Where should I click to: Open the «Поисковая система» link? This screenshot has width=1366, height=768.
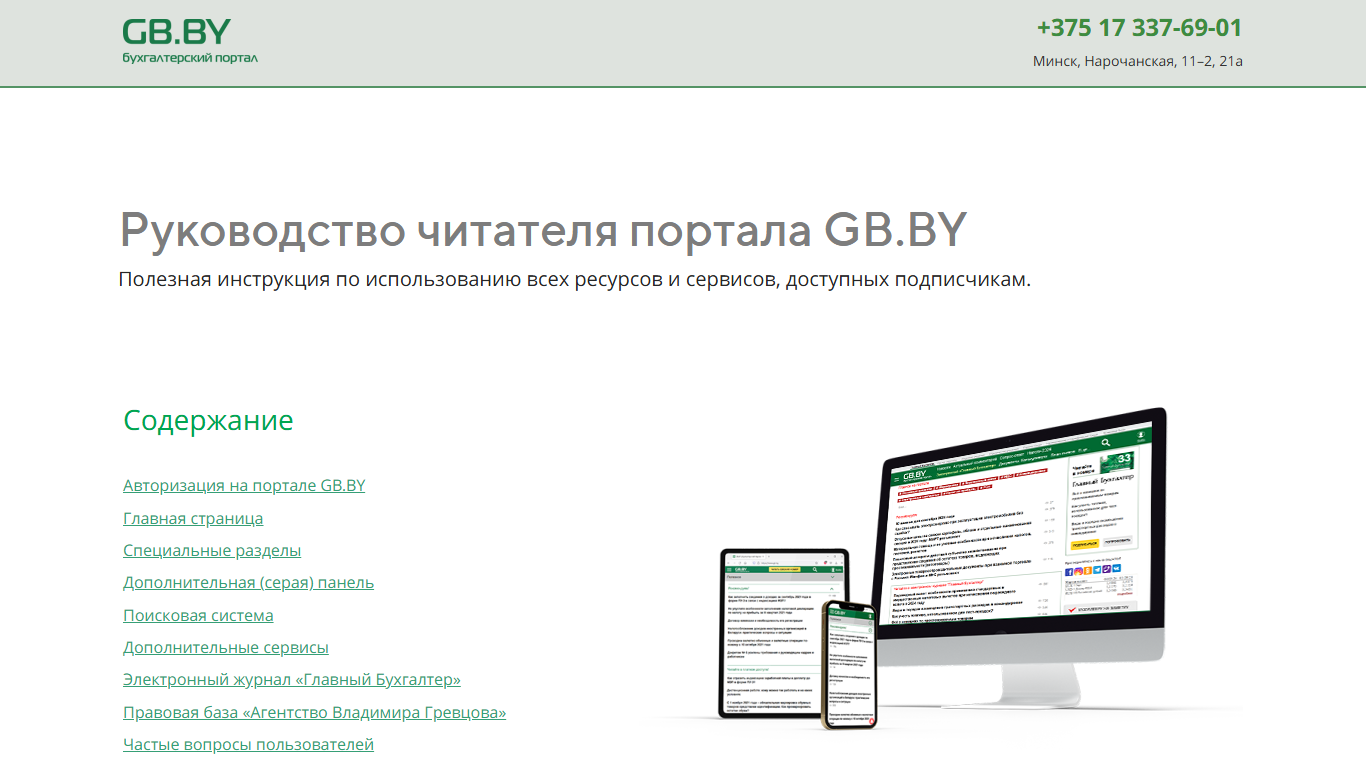coord(198,615)
